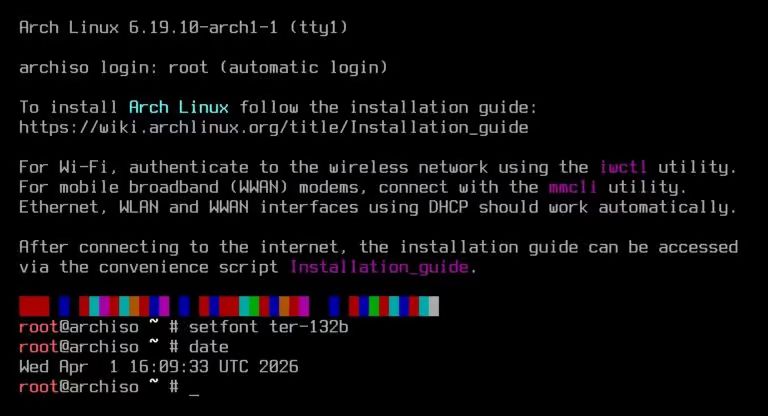The image size is (768, 416).
Task: Click the kernel version 6.19.10-arch1-1 text
Action: pyautogui.click(x=203, y=27)
